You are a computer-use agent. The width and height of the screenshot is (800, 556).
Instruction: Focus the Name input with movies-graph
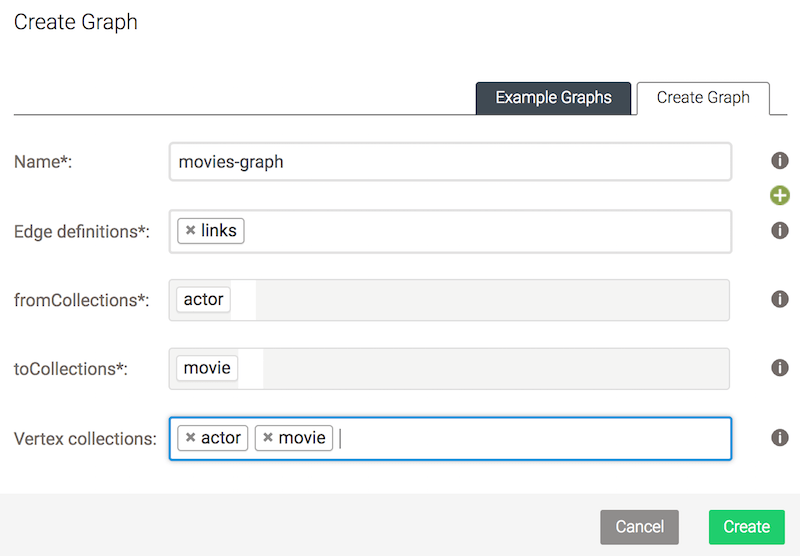(x=451, y=162)
